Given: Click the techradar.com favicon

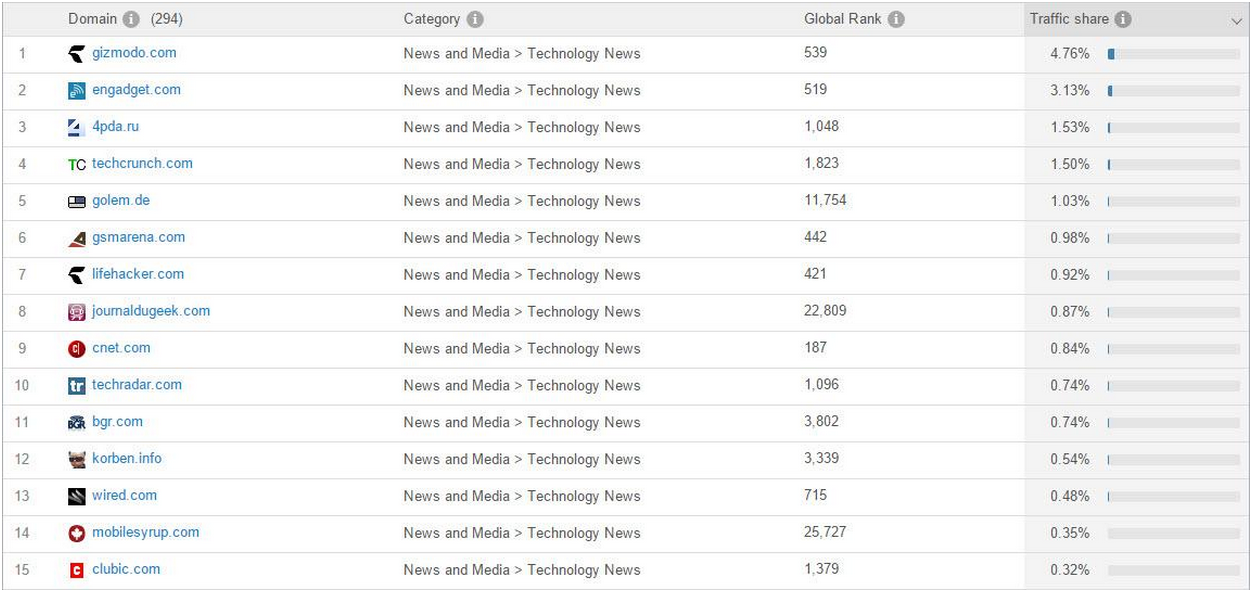Looking at the screenshot, I should pyautogui.click(x=77, y=386).
